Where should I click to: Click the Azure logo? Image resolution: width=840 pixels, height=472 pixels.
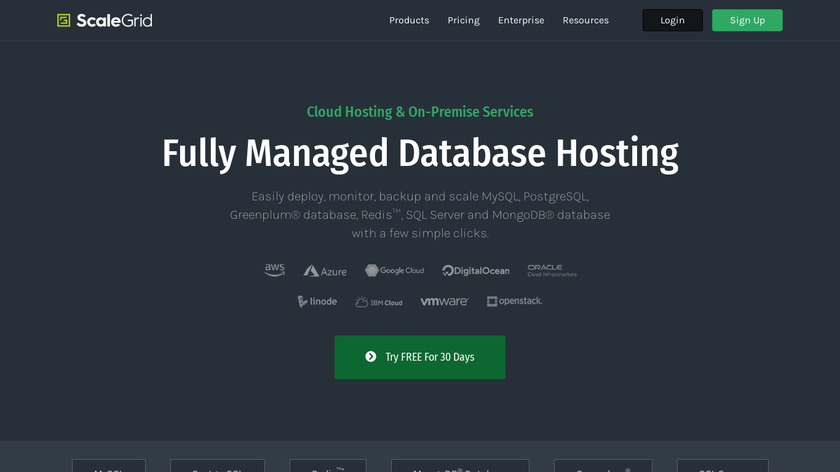325,271
